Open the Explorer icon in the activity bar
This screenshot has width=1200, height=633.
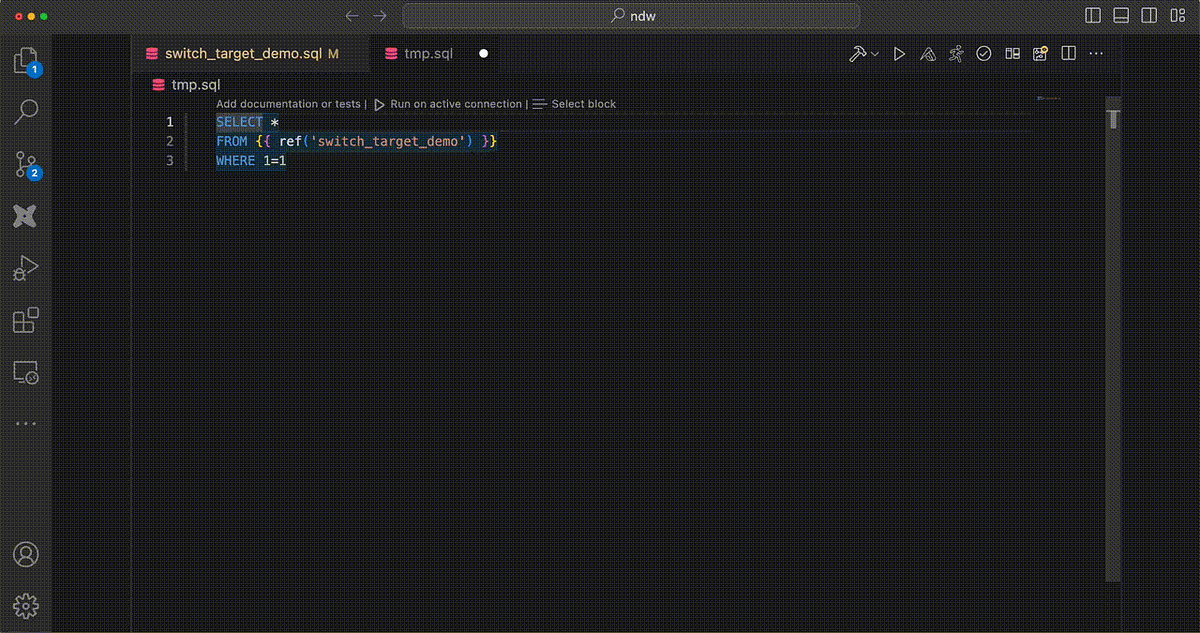click(27, 60)
